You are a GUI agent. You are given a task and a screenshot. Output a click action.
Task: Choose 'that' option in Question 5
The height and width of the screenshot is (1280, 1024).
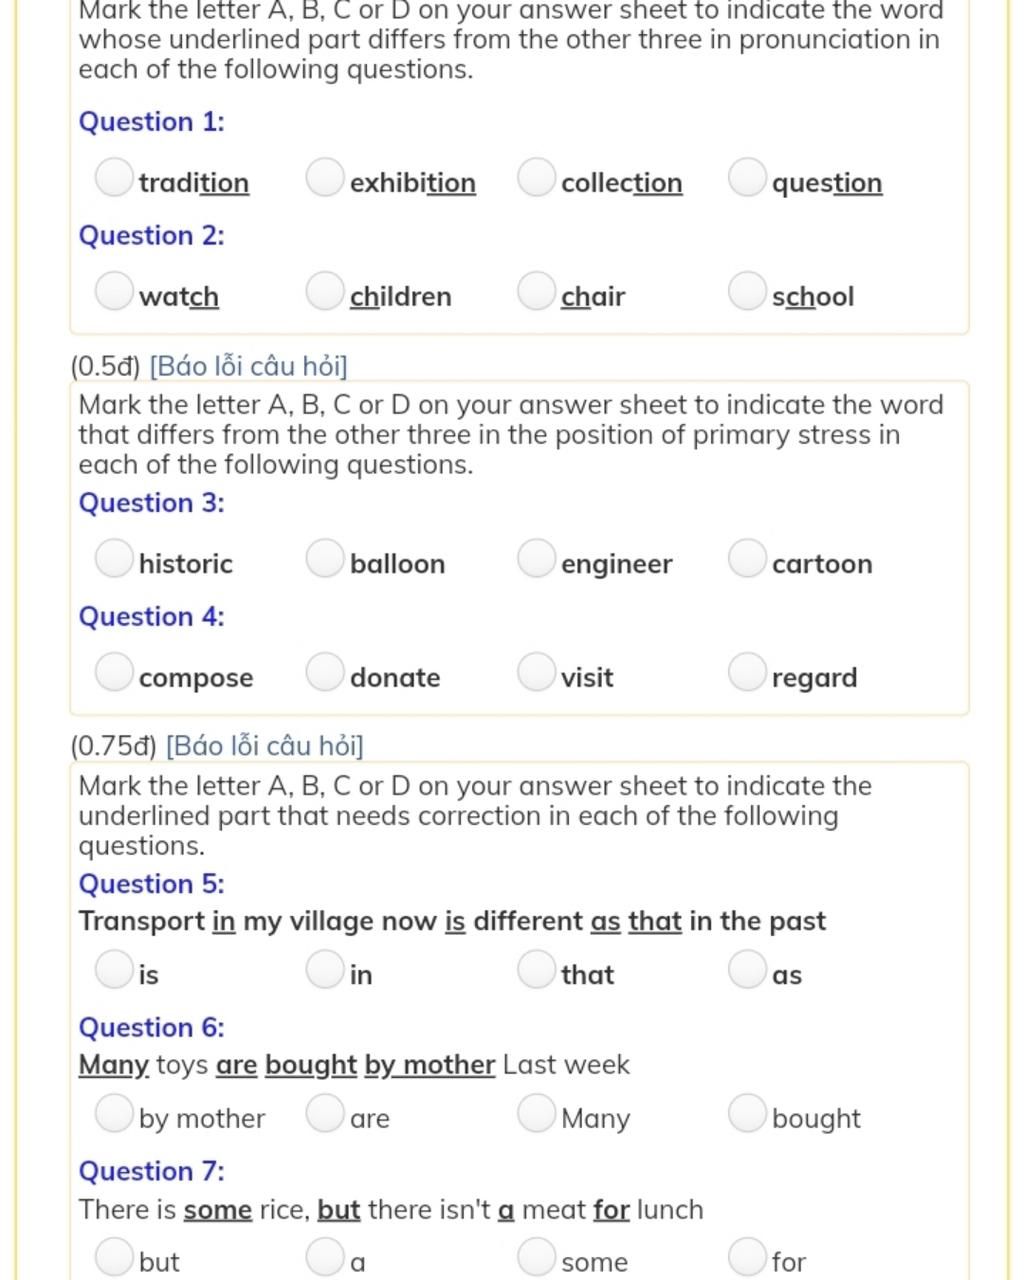tap(536, 970)
